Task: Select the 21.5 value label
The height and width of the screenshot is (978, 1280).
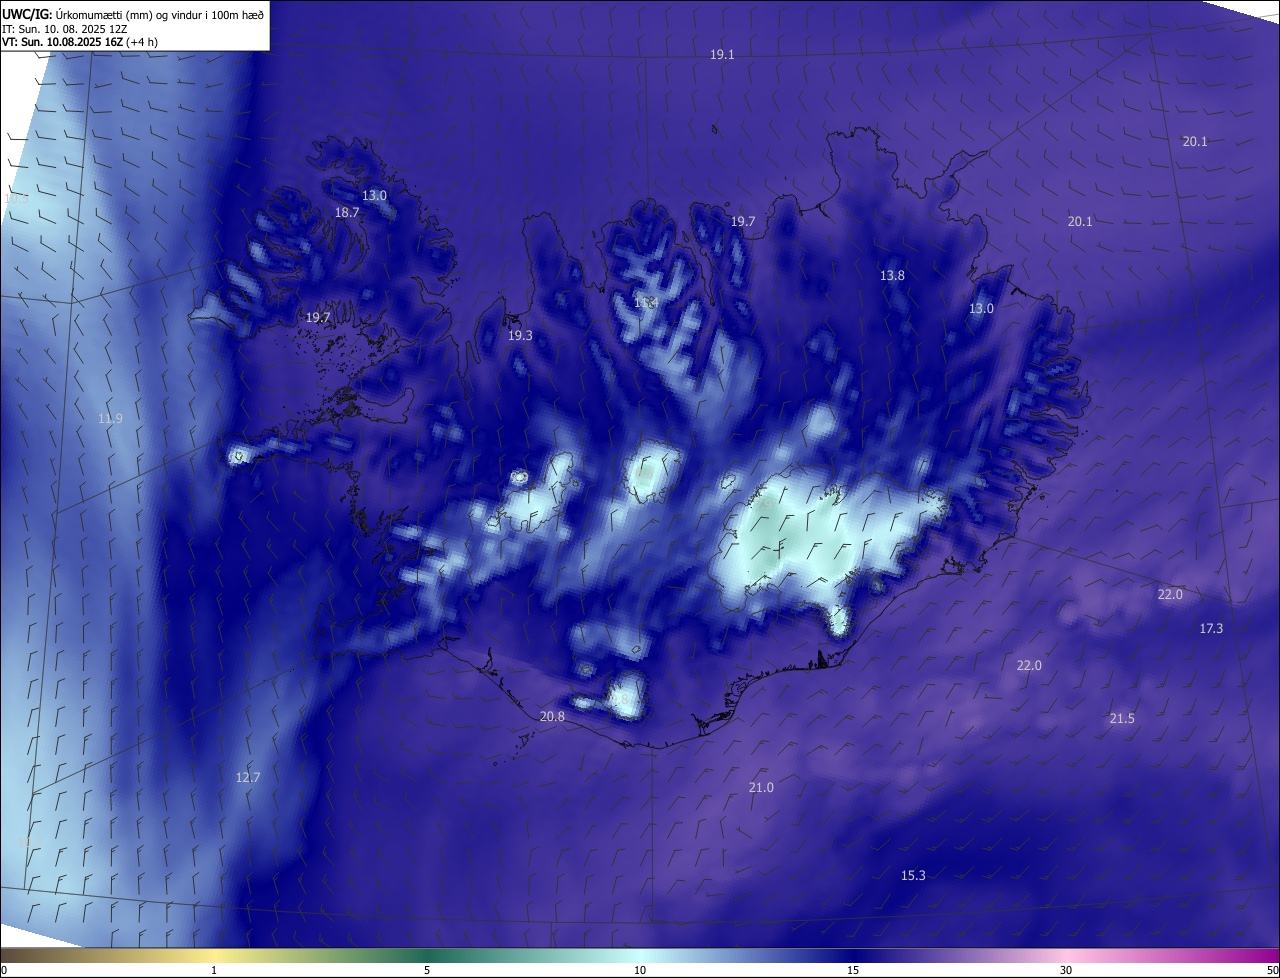Action: [1122, 719]
